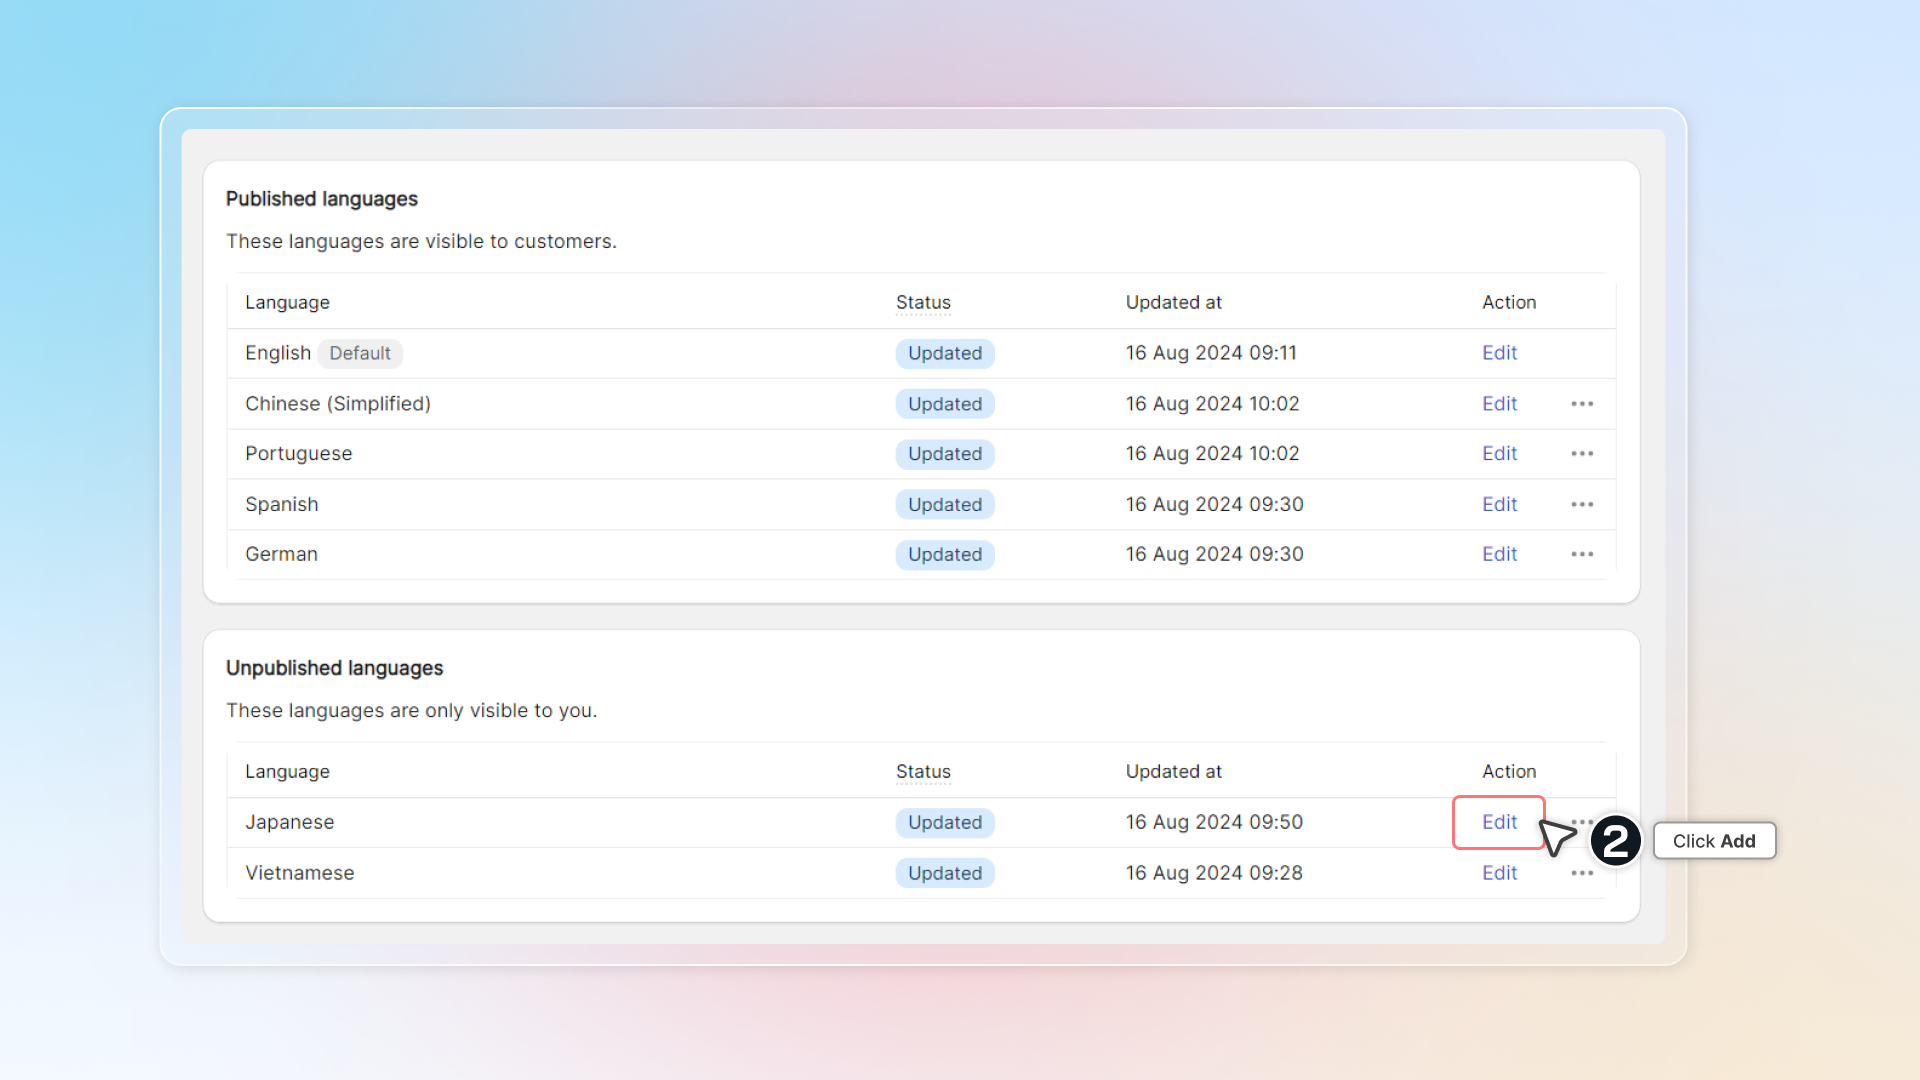1920x1080 pixels.
Task: Click the Updated badge for Japanese
Action: (944, 822)
